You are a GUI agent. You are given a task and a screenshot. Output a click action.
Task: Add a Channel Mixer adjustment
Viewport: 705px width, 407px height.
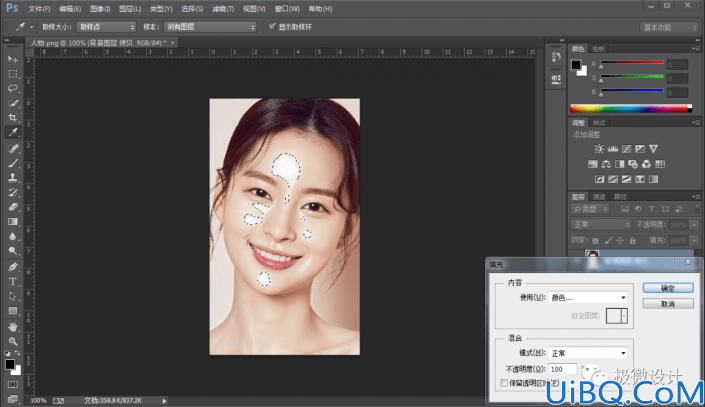pyautogui.click(x=647, y=164)
